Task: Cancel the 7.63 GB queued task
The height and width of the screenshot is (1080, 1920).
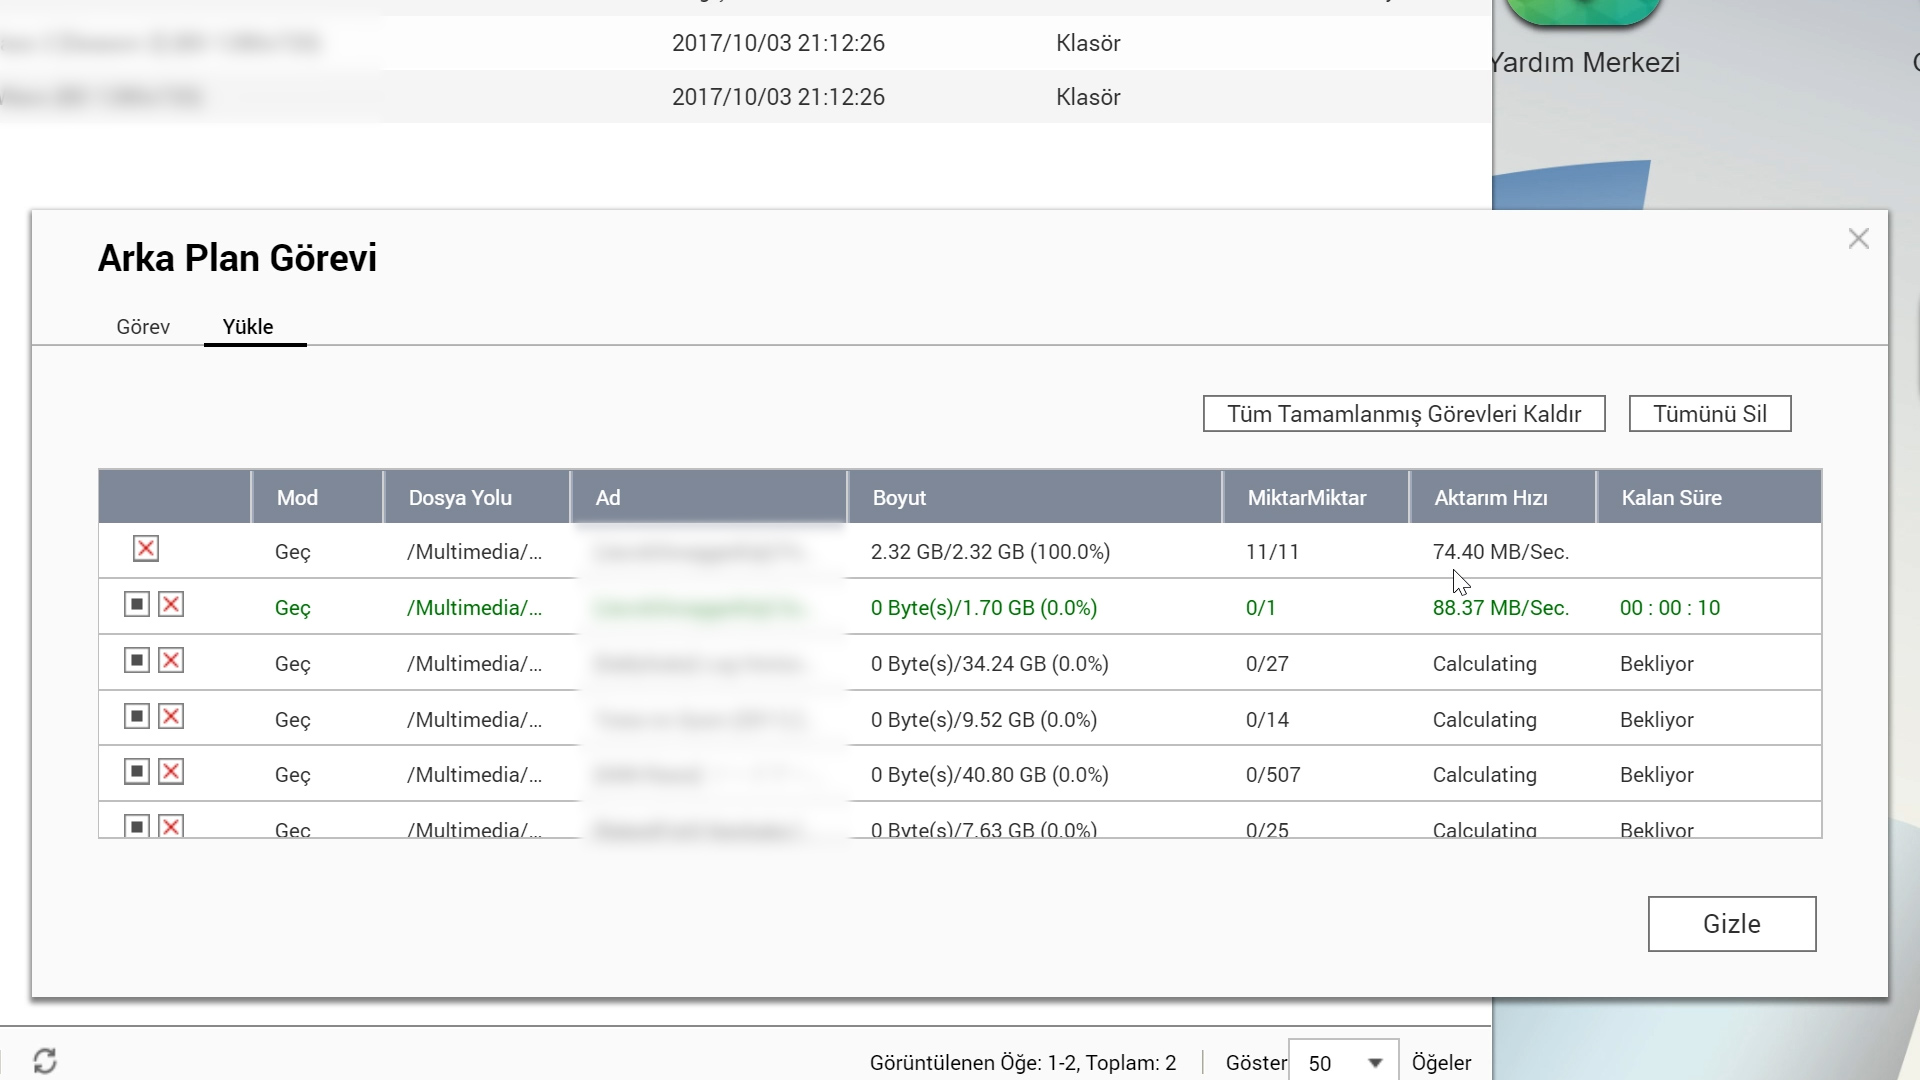Action: tap(171, 826)
